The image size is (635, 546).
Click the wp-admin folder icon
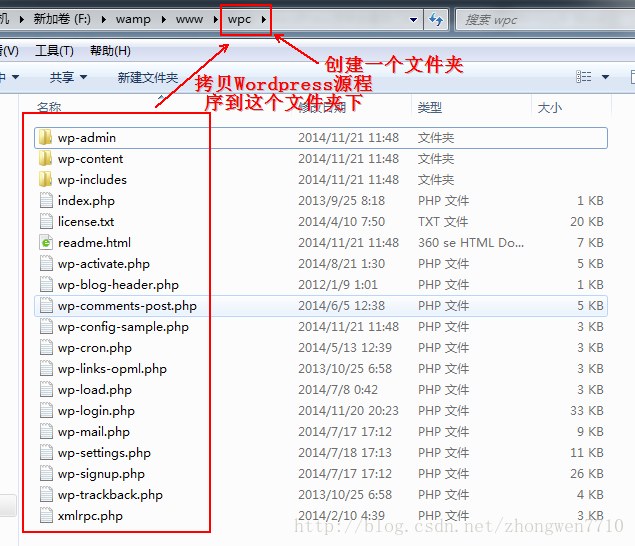pyautogui.click(x=45, y=138)
